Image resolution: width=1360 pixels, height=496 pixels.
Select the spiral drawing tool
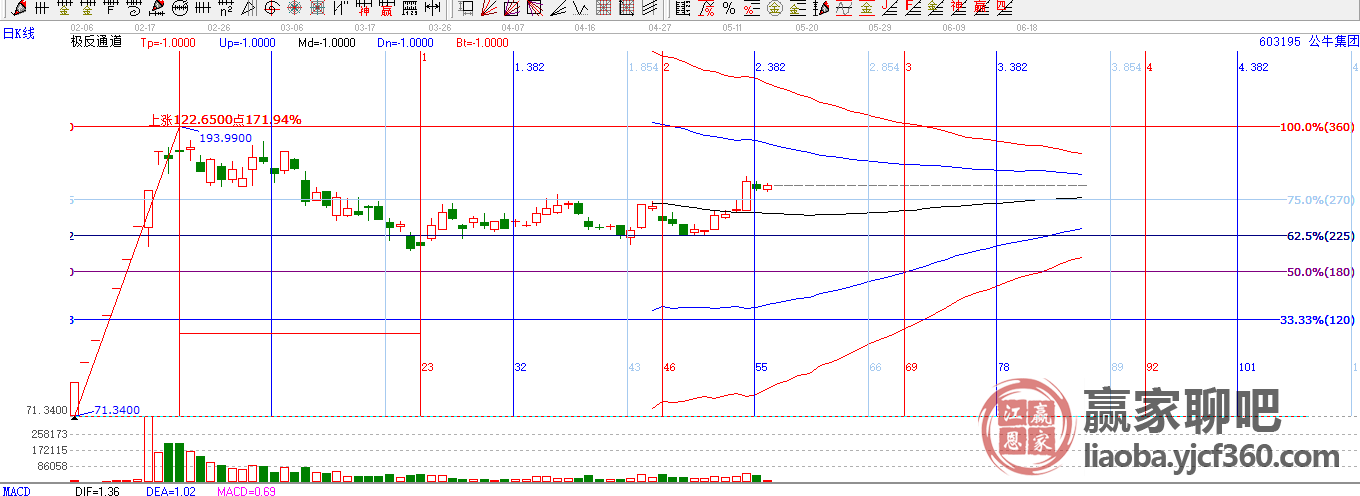(134, 8)
